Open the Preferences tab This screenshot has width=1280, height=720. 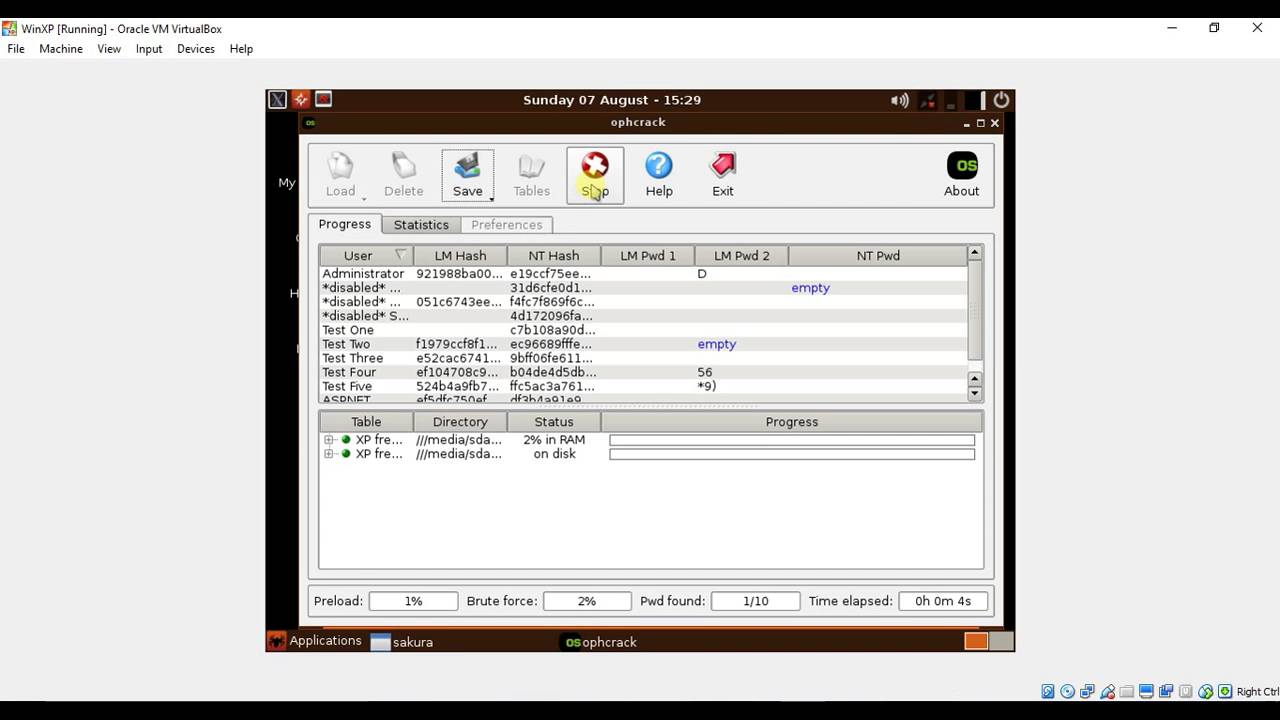[507, 225]
